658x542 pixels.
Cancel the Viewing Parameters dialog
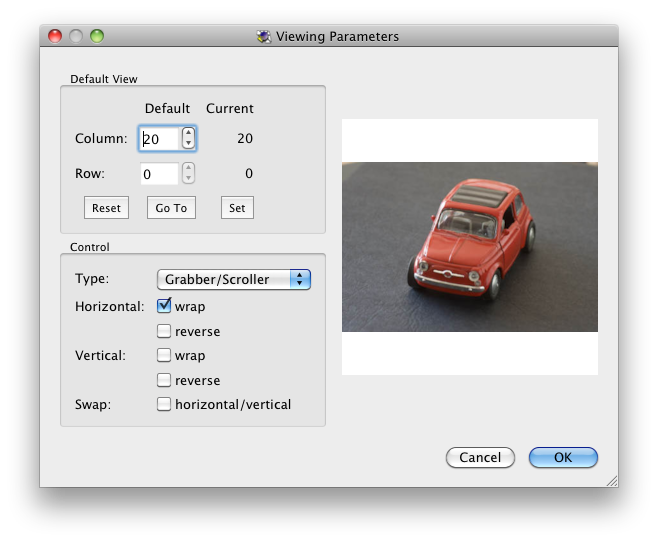pyautogui.click(x=480, y=457)
